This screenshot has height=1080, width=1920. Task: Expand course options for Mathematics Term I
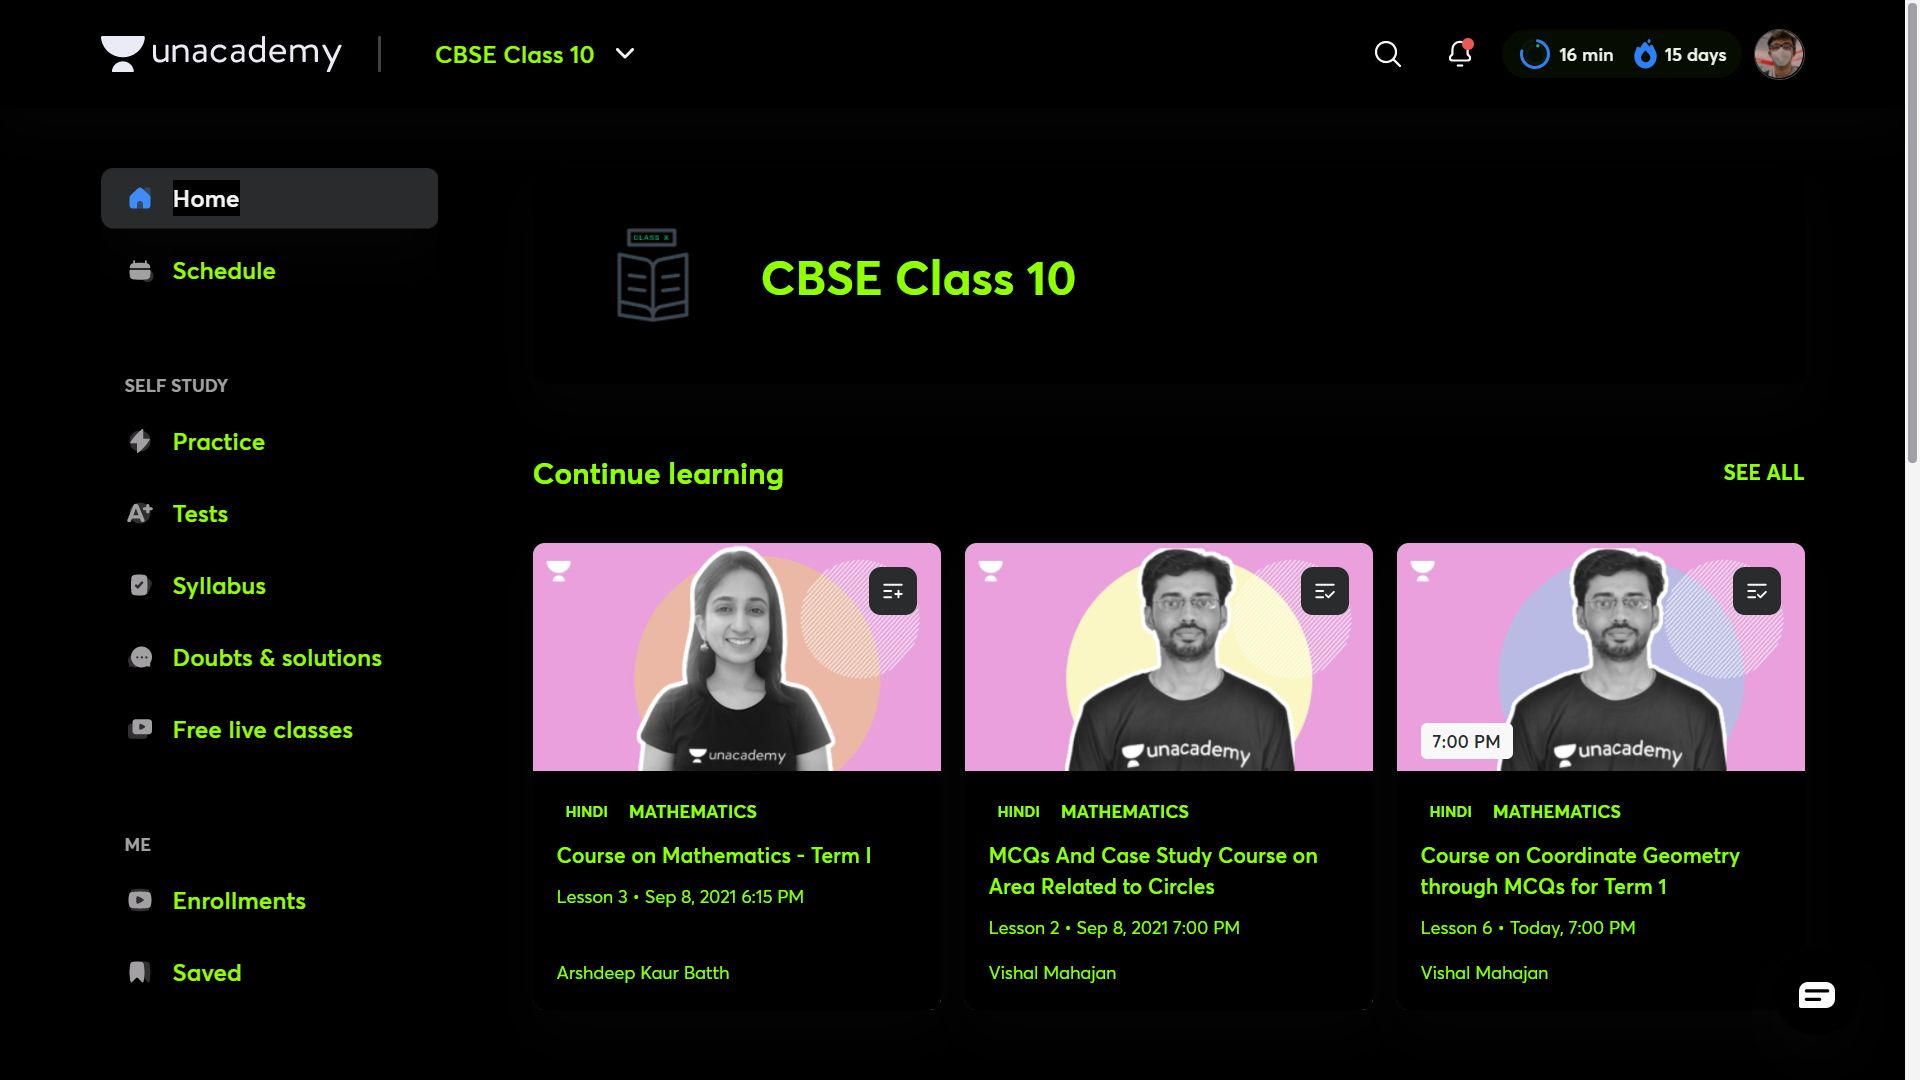pyautogui.click(x=893, y=591)
